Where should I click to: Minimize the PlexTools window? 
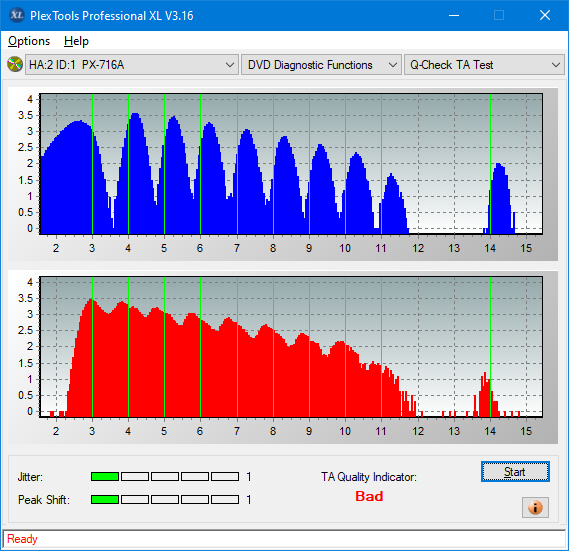coord(454,15)
